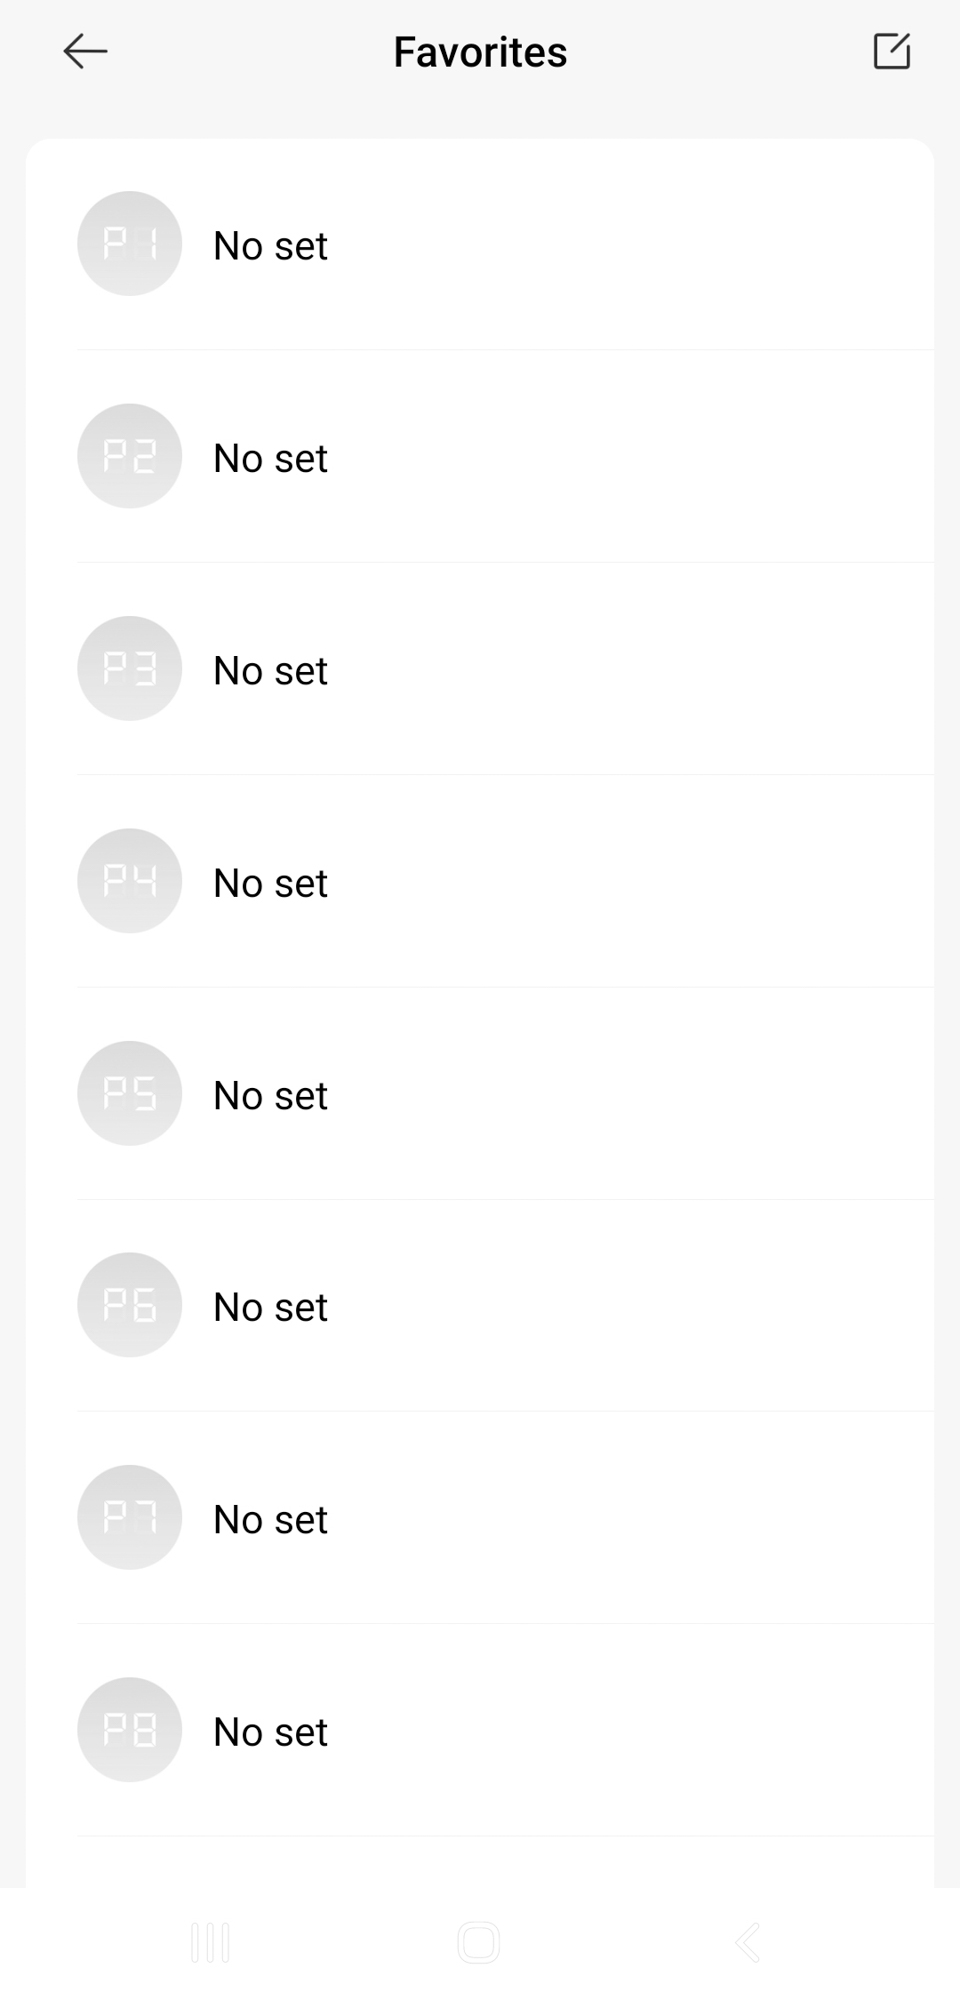Tap the back arrow in header
The height and width of the screenshot is (2000, 960).
[85, 51]
